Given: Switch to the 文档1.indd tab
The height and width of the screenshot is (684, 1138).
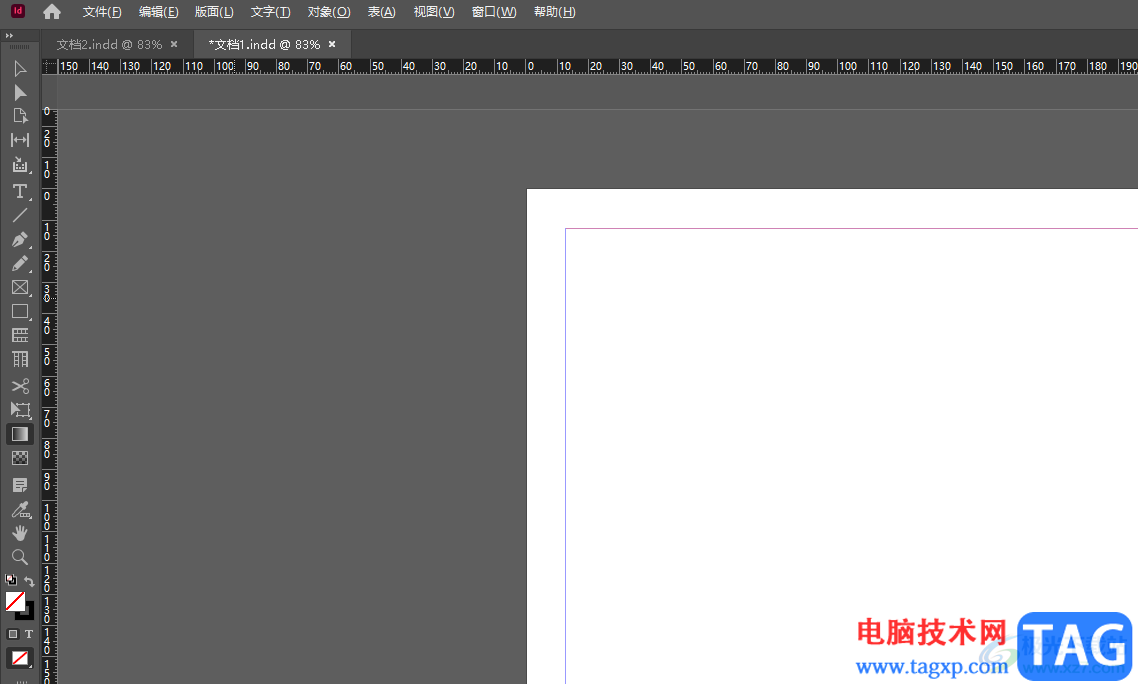Looking at the screenshot, I should pyautogui.click(x=264, y=44).
